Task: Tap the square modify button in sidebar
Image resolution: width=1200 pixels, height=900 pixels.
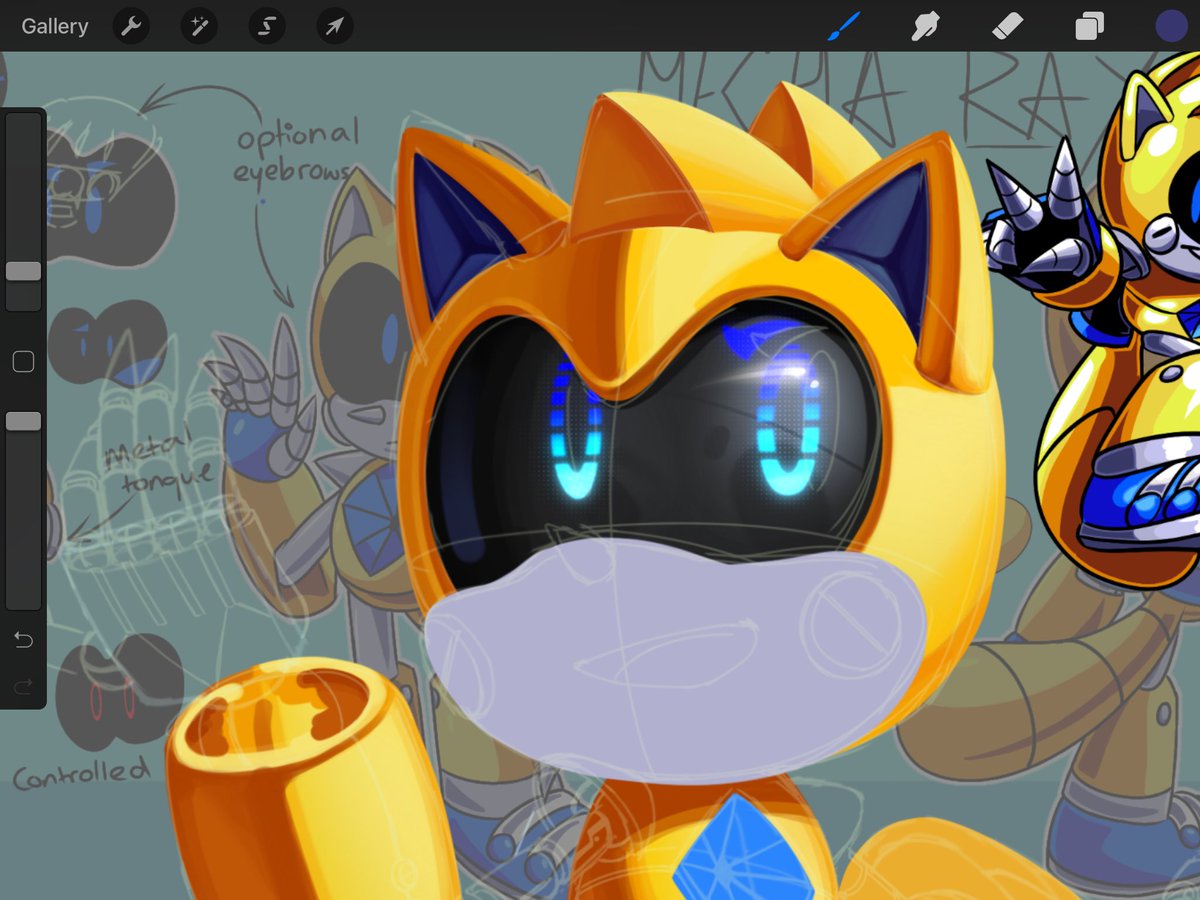Action: tap(23, 362)
